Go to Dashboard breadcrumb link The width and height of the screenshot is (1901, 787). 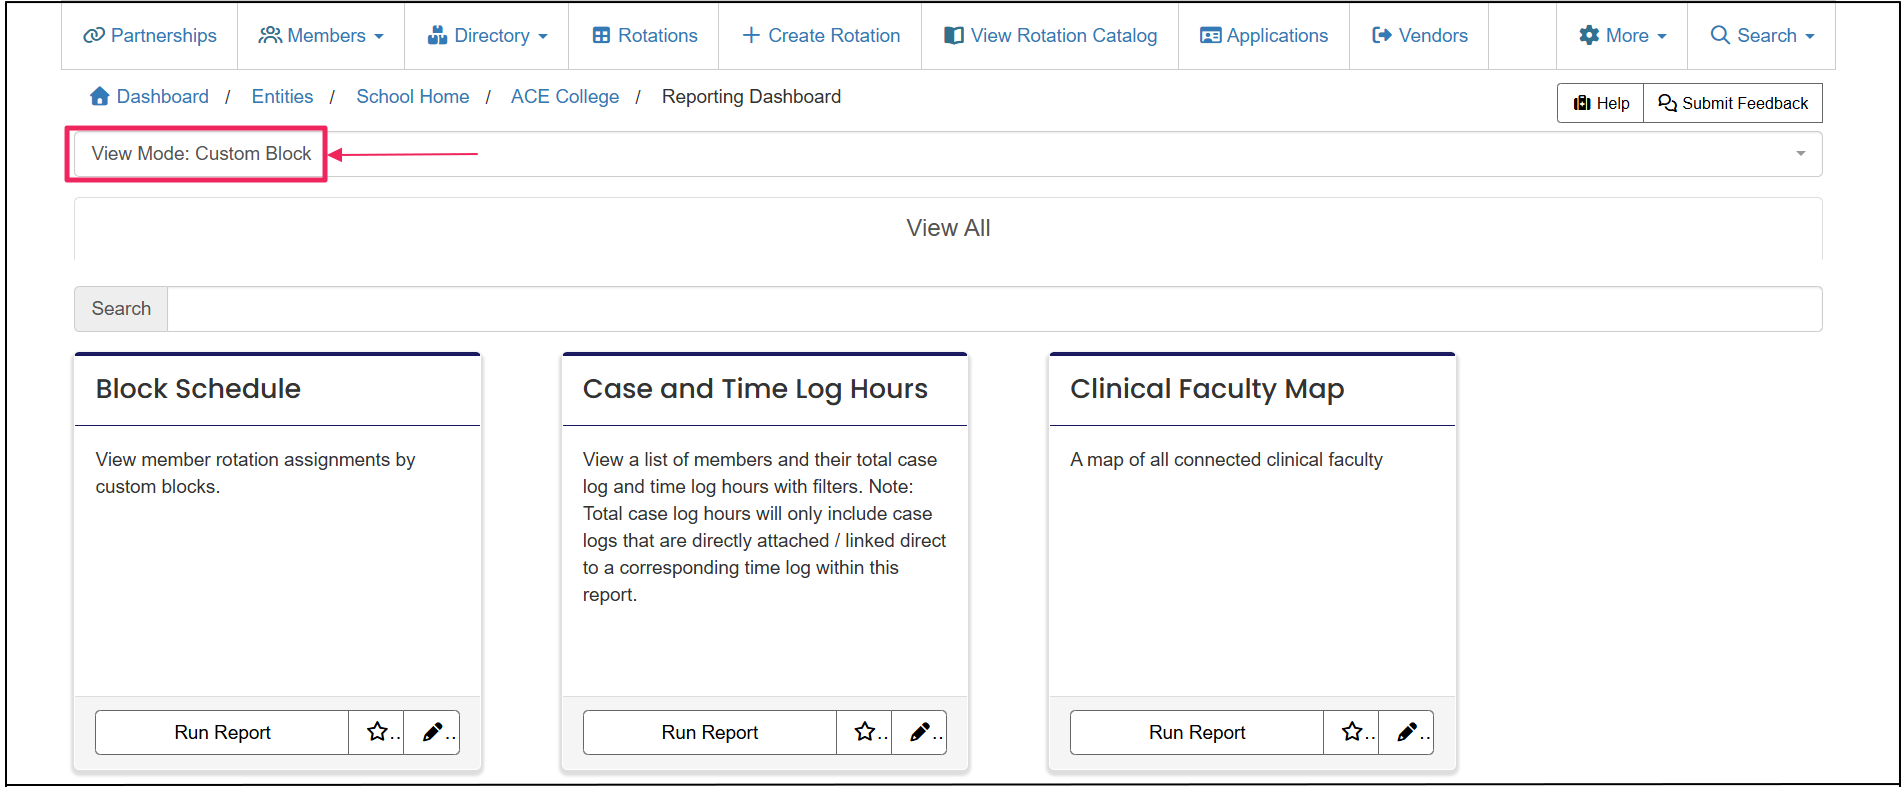pos(162,96)
